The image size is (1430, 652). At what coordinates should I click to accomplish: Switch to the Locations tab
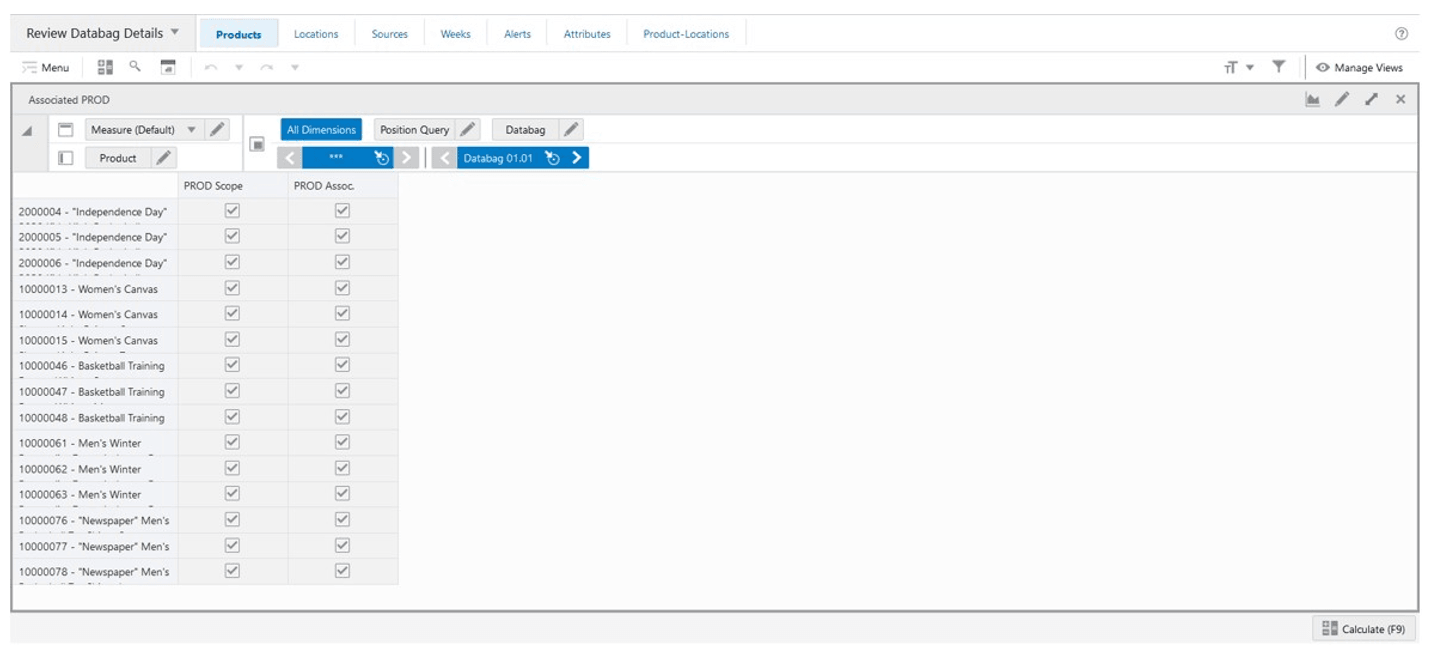(316, 33)
